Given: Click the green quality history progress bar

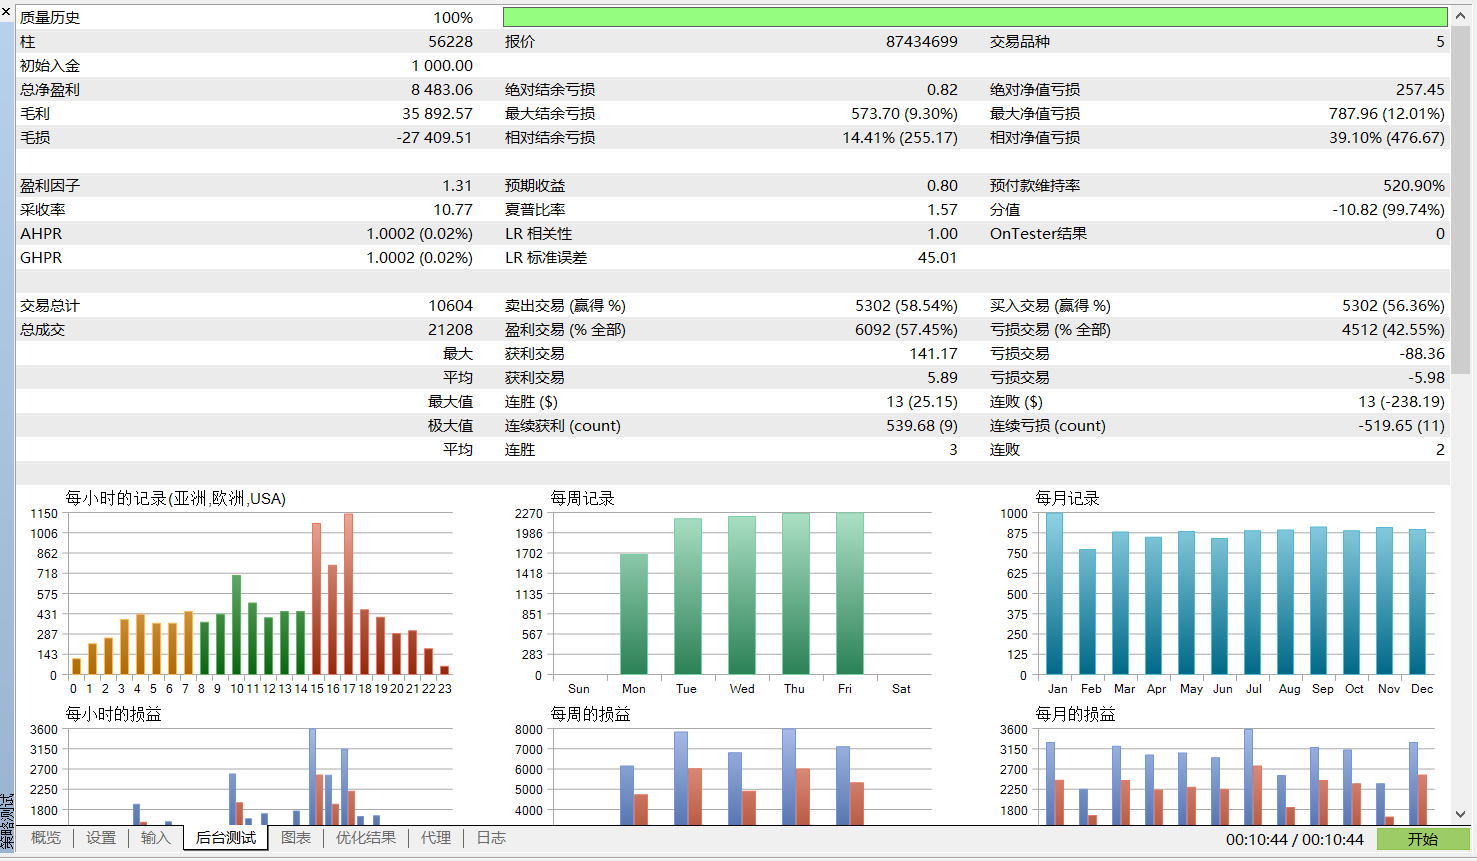Looking at the screenshot, I should pos(975,16).
